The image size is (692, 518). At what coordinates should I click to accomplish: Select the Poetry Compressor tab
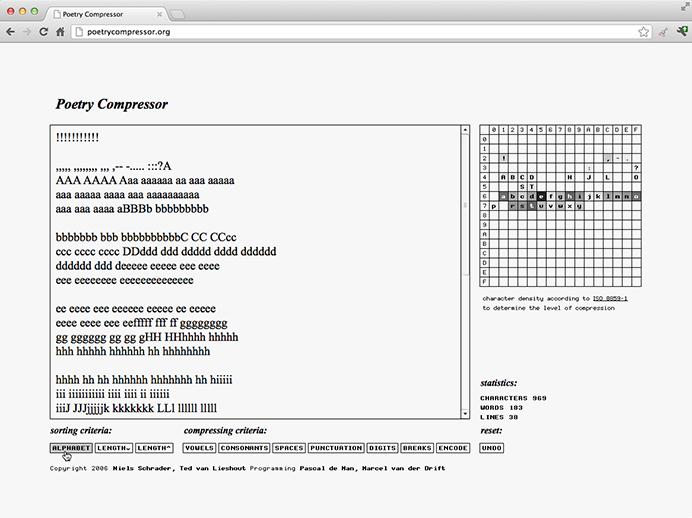coord(100,14)
